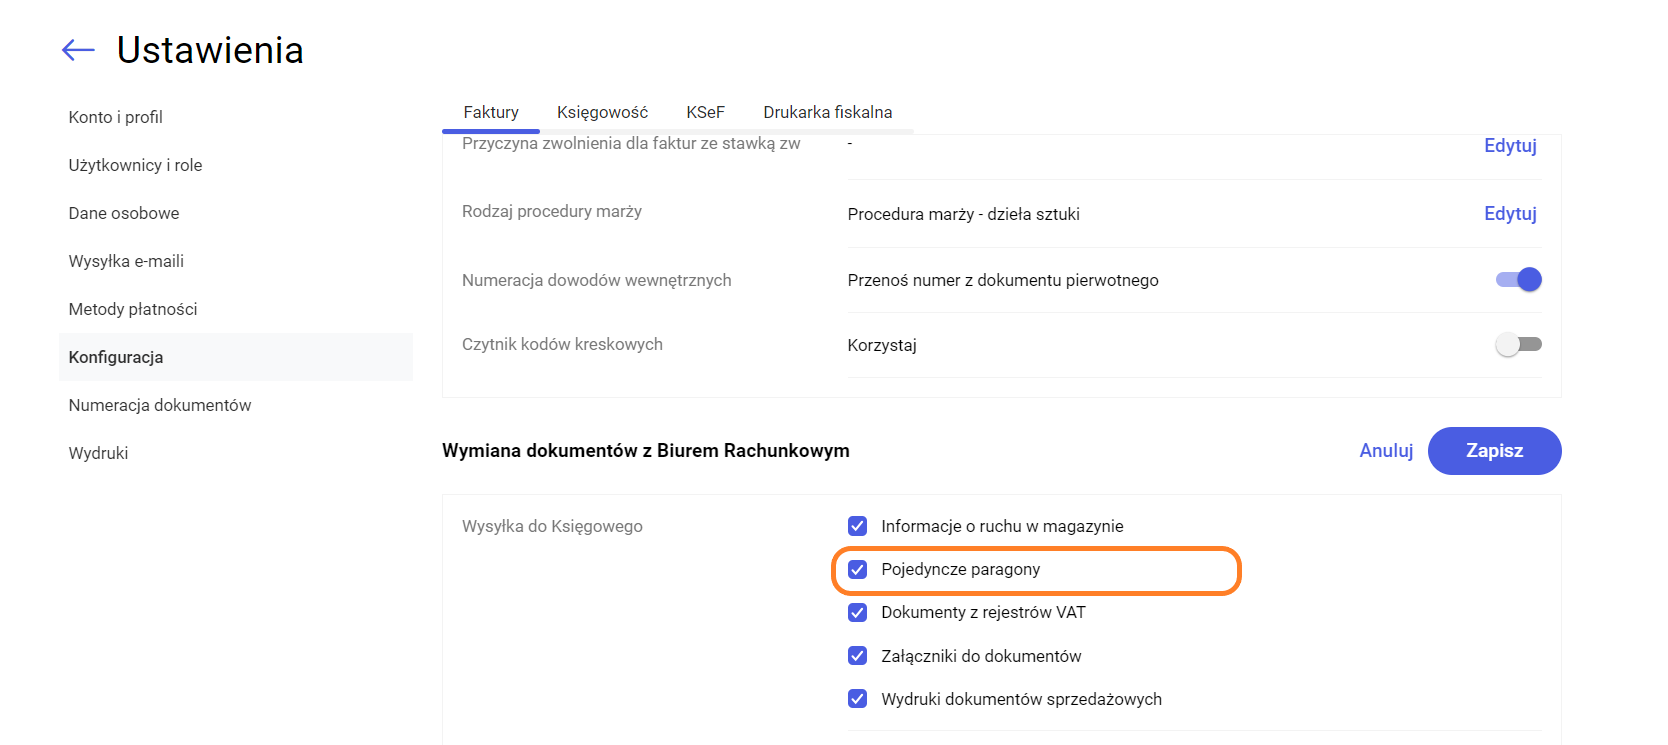Uncheck Załączniki do dokumentów checkbox
Screen dimensions: 1668x745
(857, 656)
